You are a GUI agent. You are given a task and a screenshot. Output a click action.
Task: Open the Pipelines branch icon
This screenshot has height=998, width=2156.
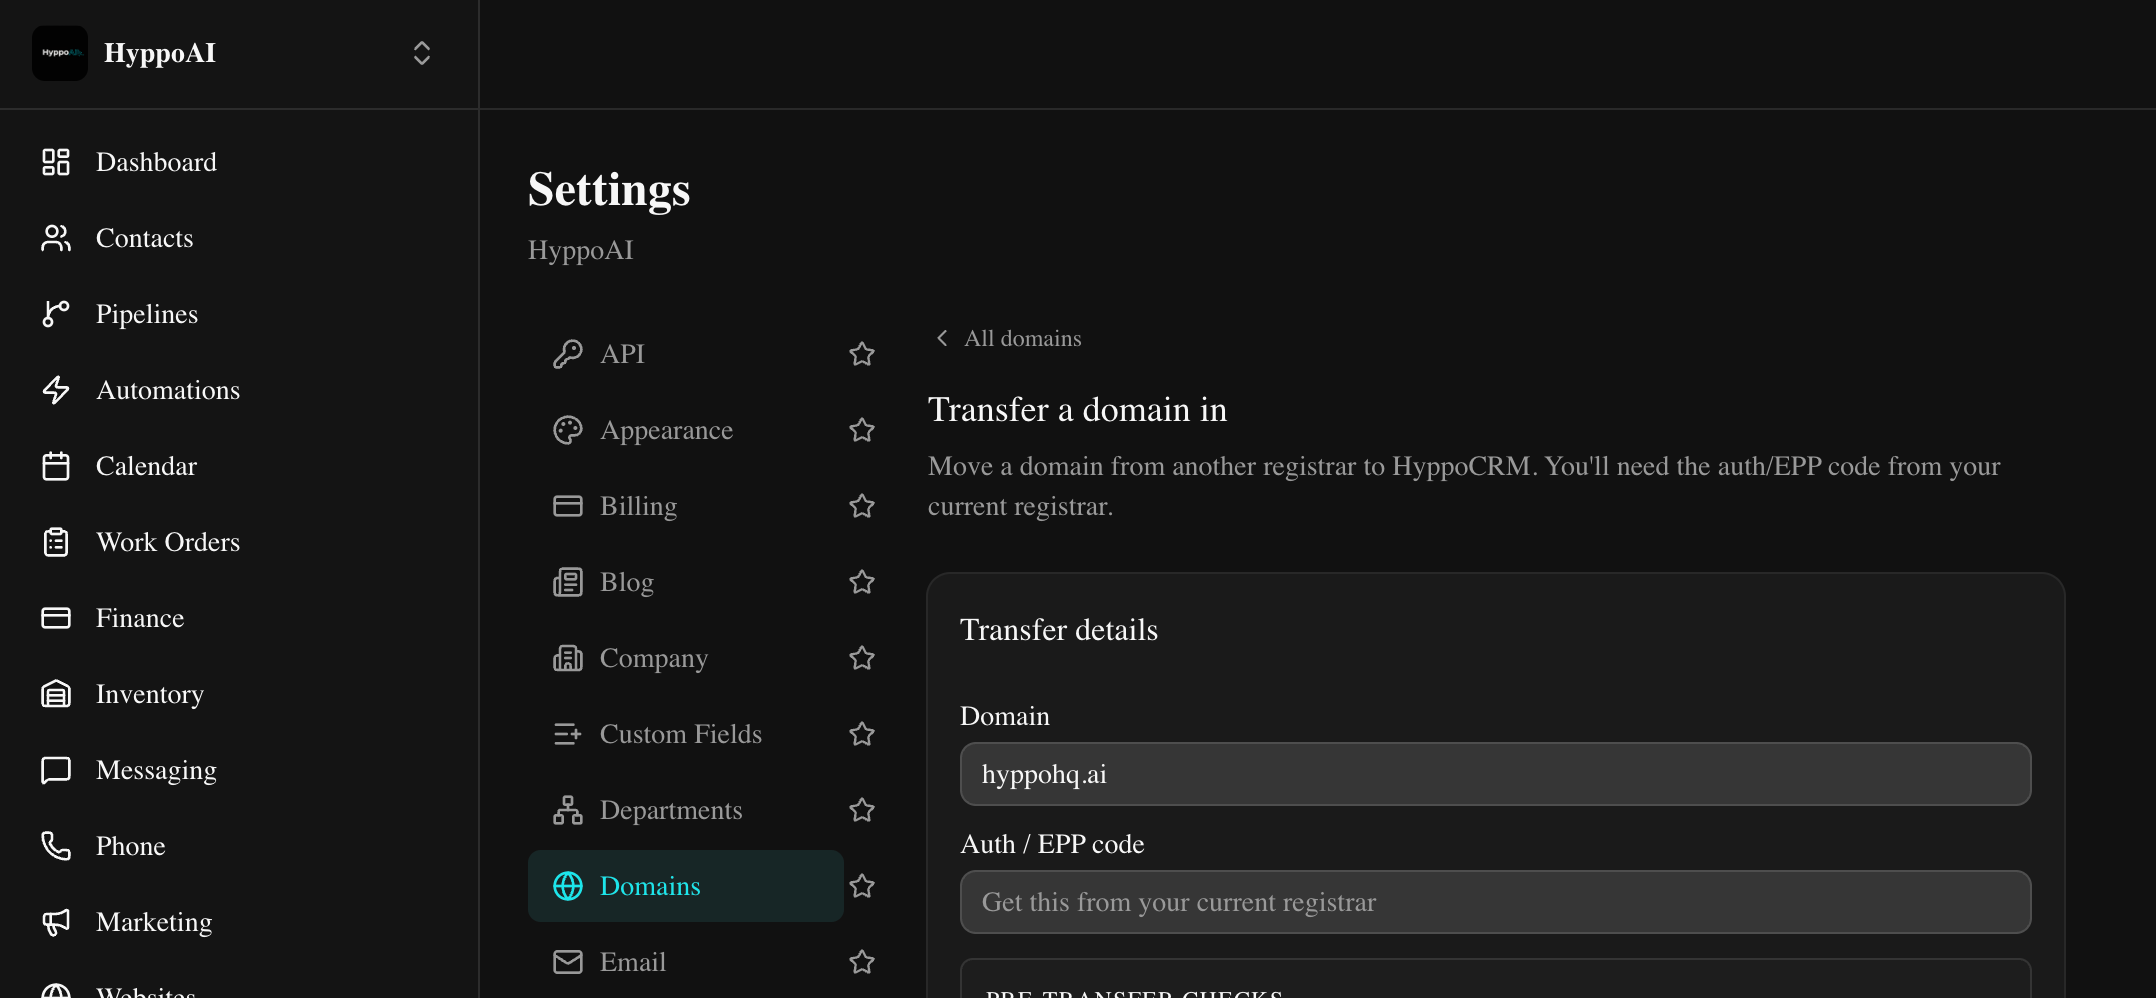[56, 314]
